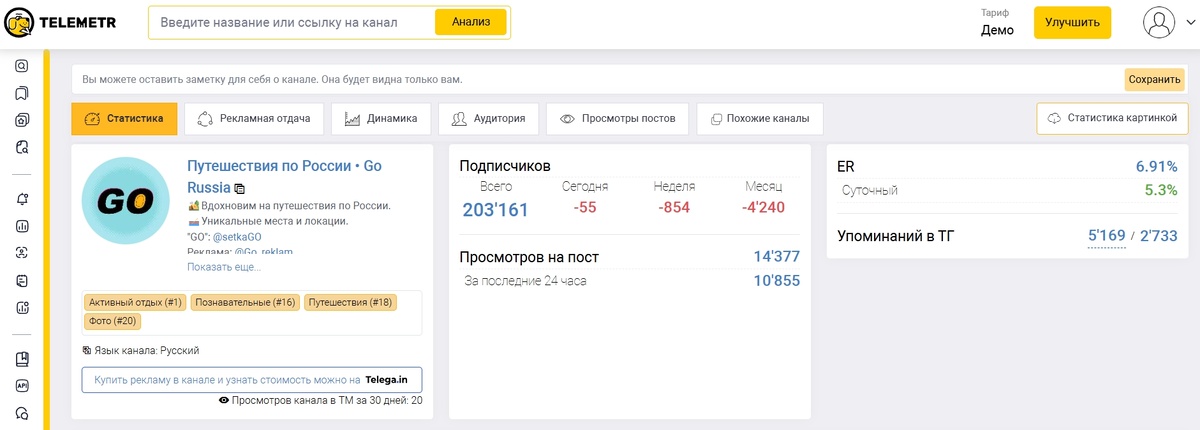Screen dimensions: 1200x430
Task: Open the folder search icon in sidebar
Action: pos(22,147)
